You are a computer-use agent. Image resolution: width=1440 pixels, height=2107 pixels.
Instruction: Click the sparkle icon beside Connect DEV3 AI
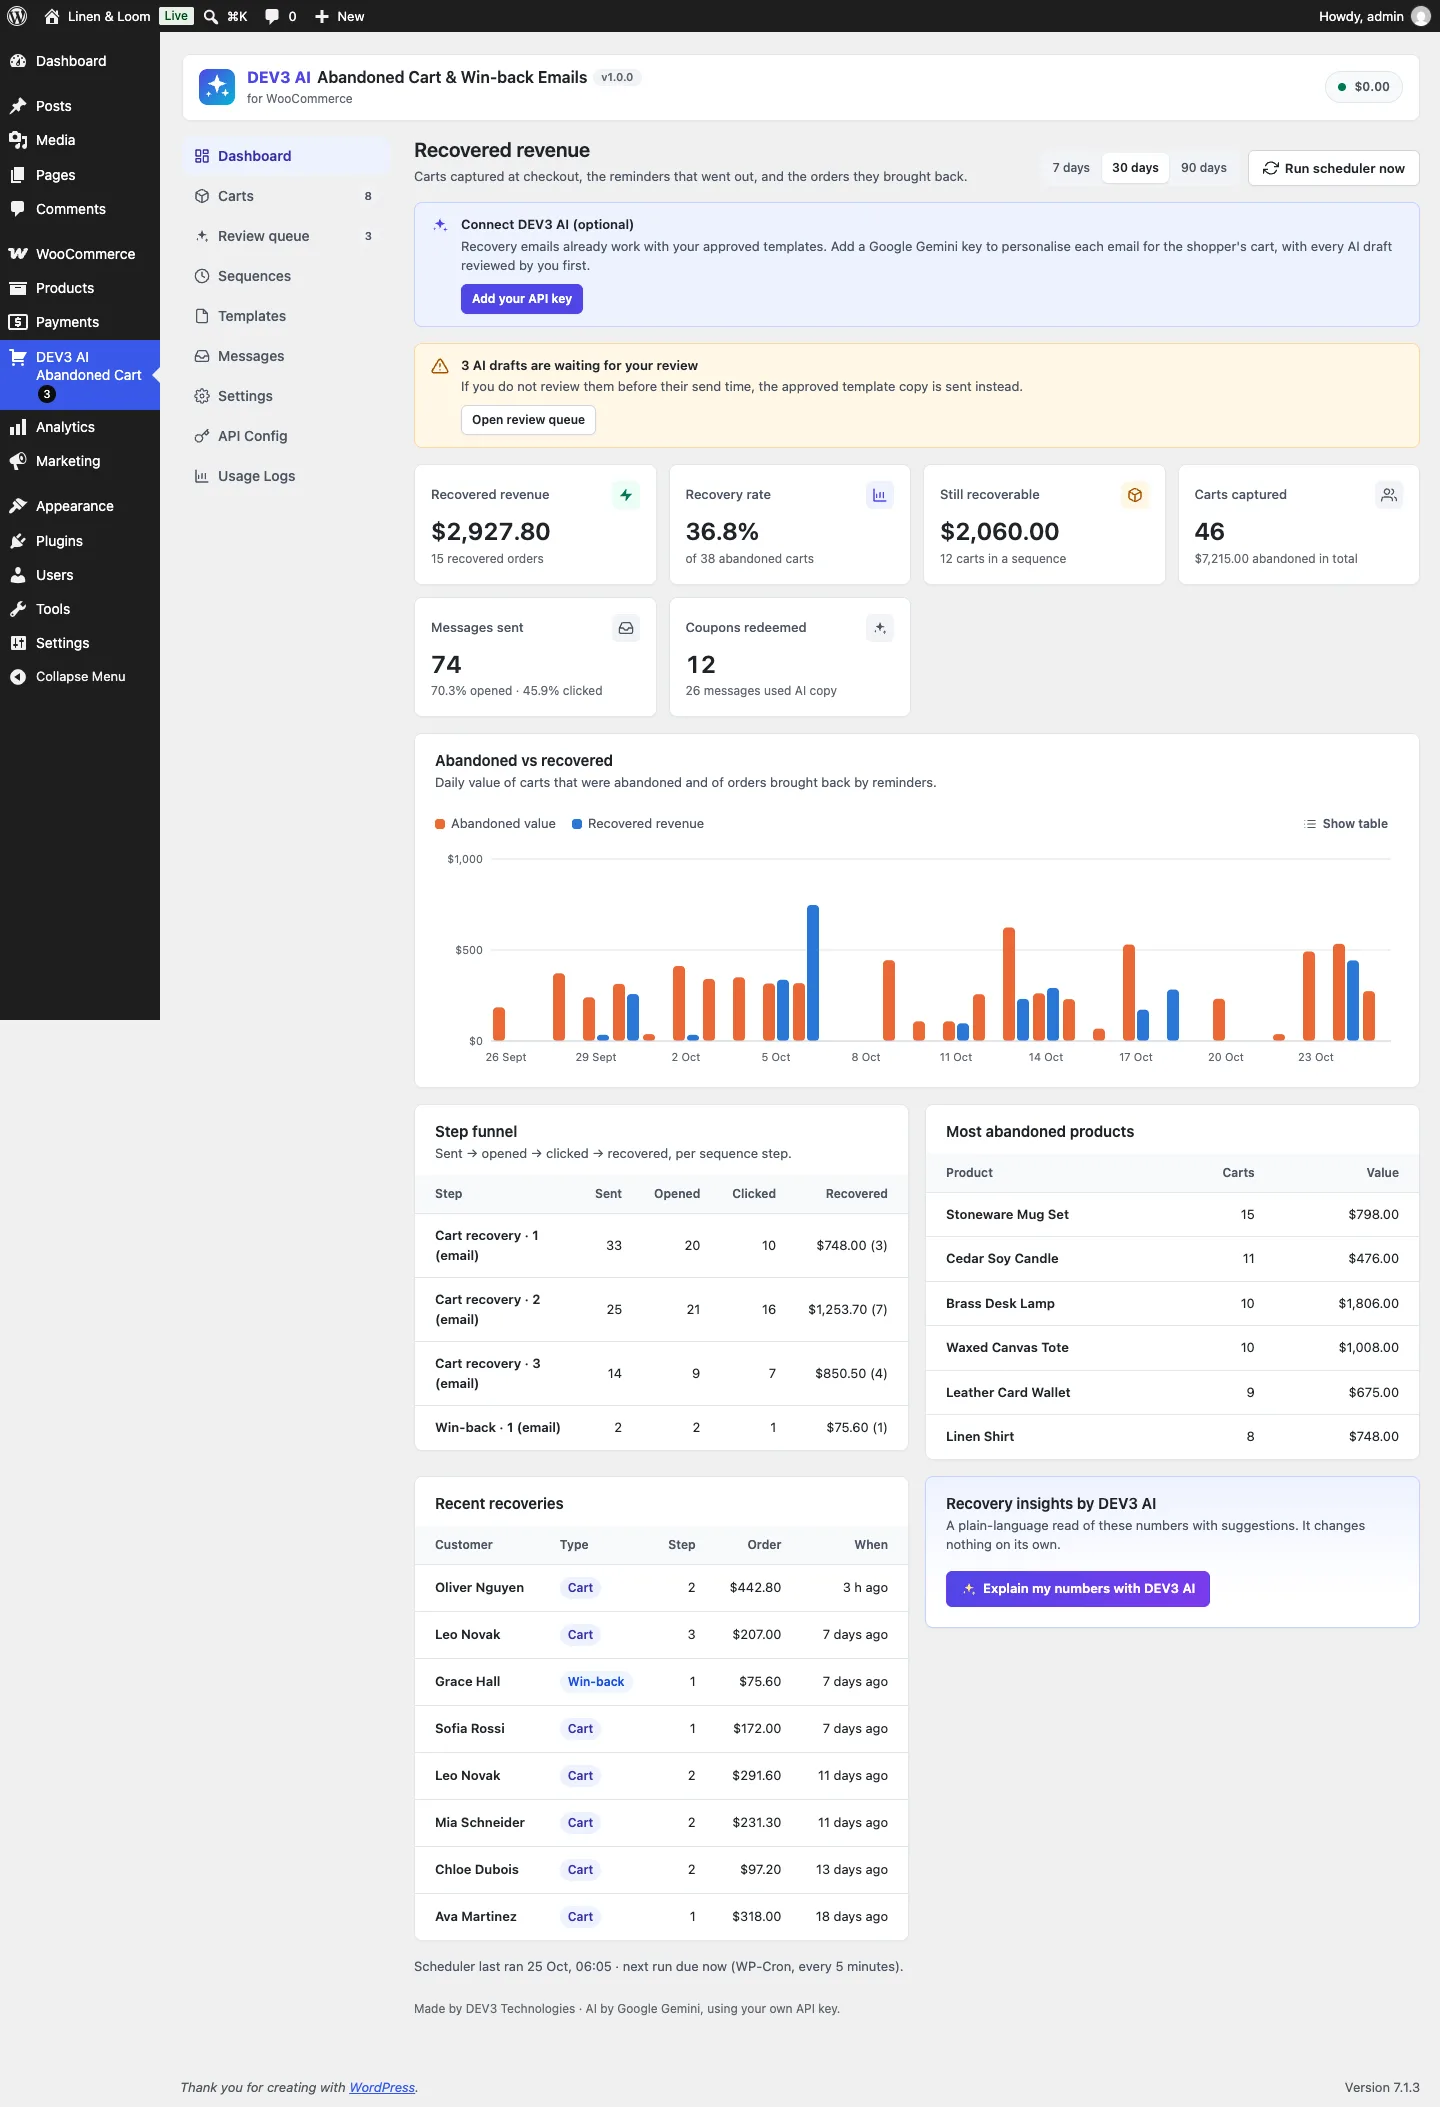pos(440,225)
